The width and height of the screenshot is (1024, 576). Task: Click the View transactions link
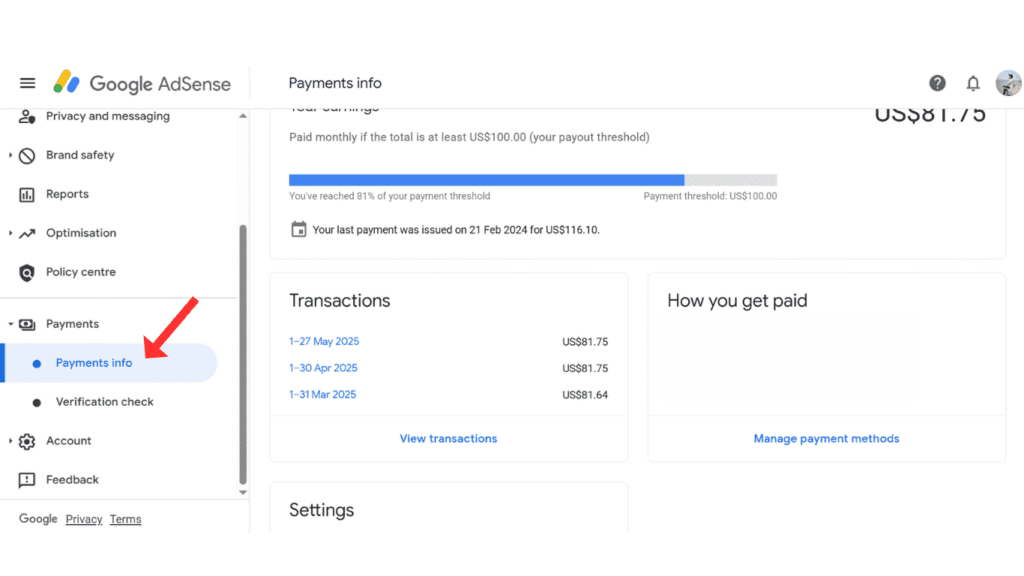pyautogui.click(x=448, y=439)
